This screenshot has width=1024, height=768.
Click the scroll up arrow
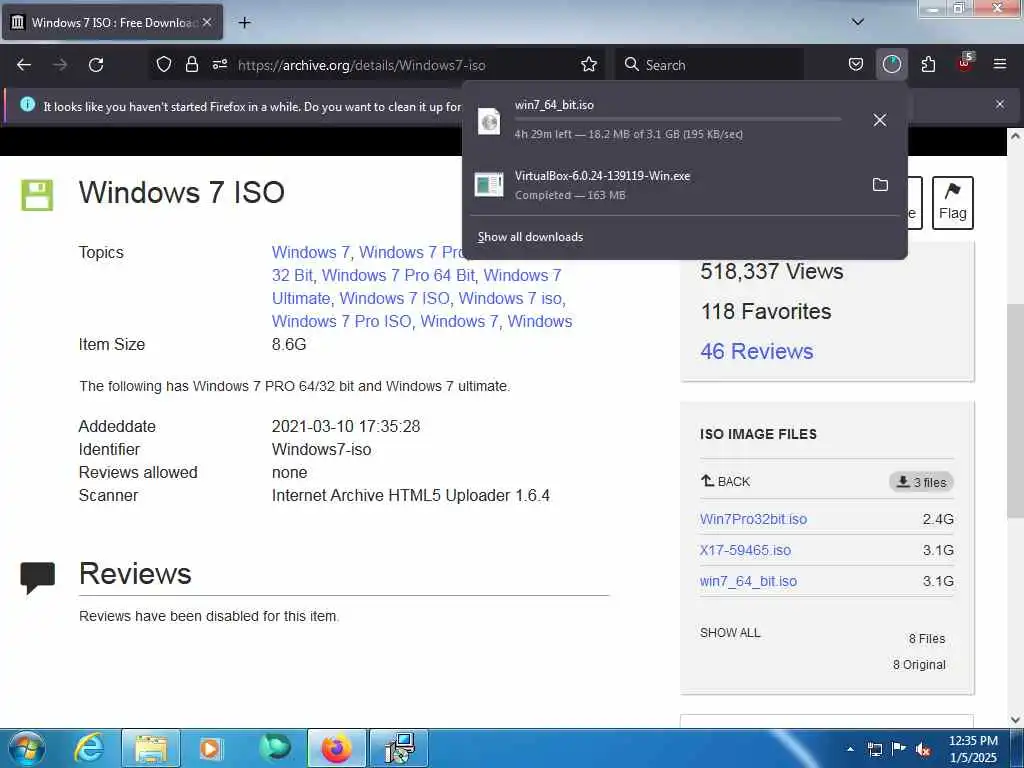(x=1015, y=136)
